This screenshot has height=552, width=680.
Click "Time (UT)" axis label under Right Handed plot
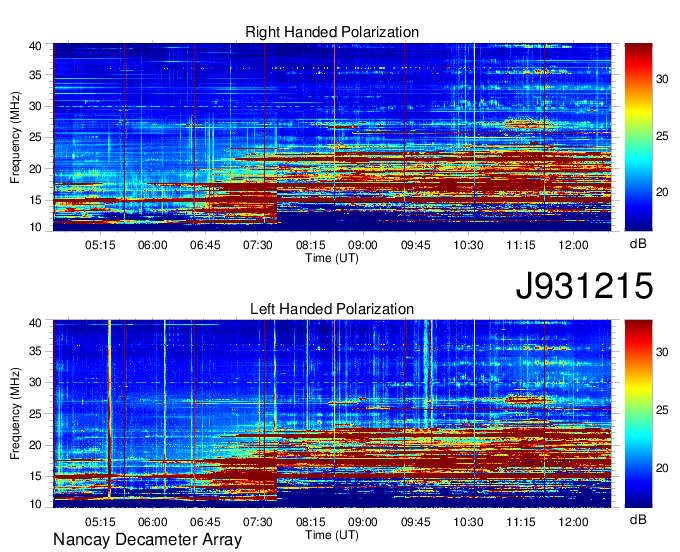[332, 258]
